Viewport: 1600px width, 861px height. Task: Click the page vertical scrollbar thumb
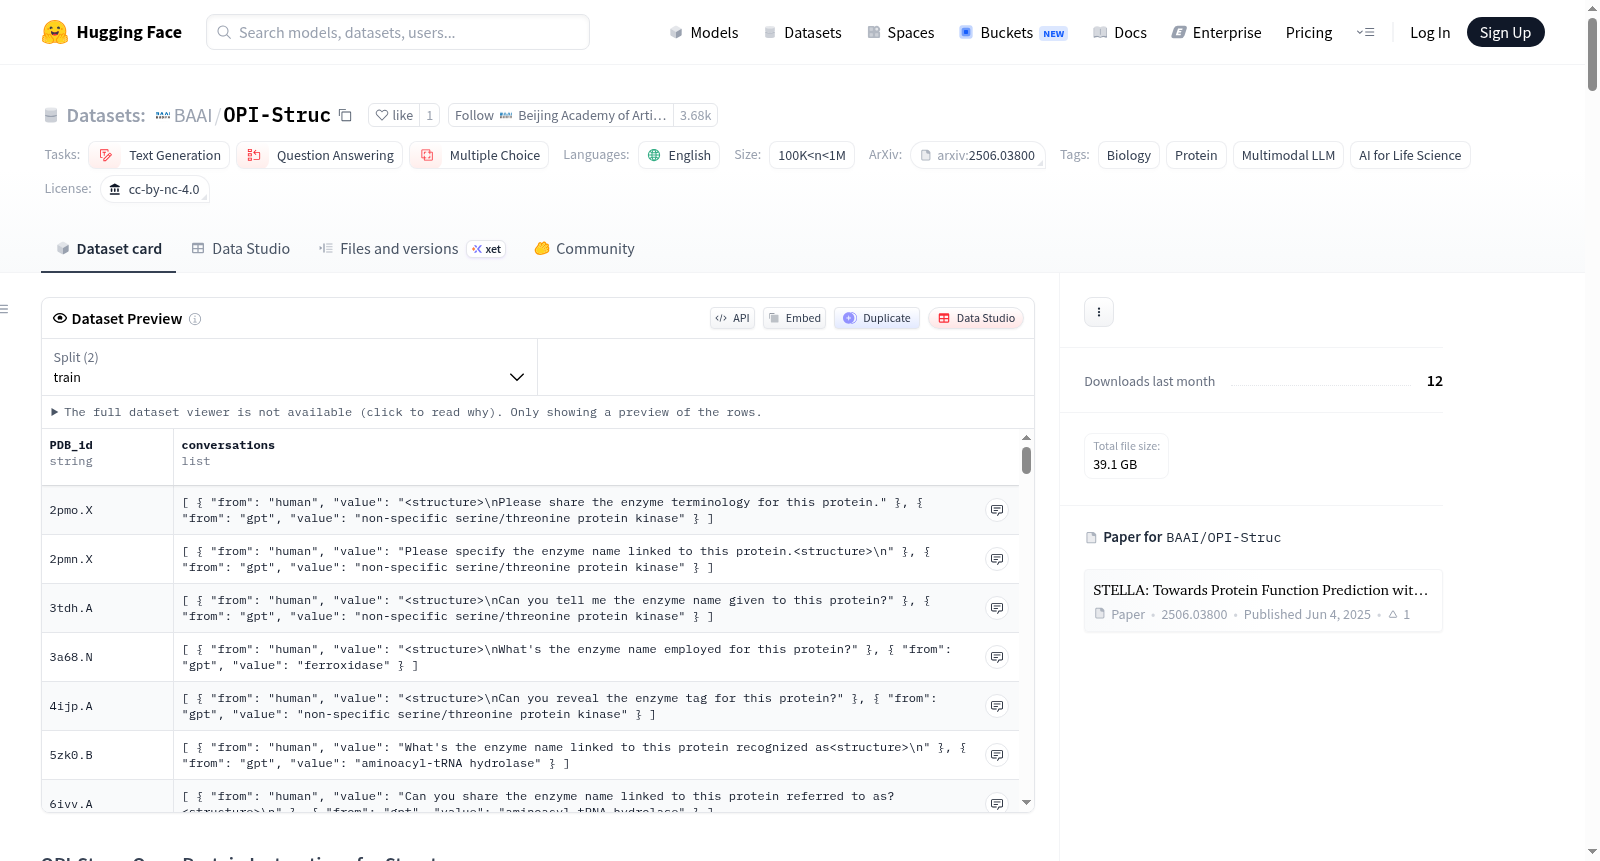click(x=1592, y=54)
